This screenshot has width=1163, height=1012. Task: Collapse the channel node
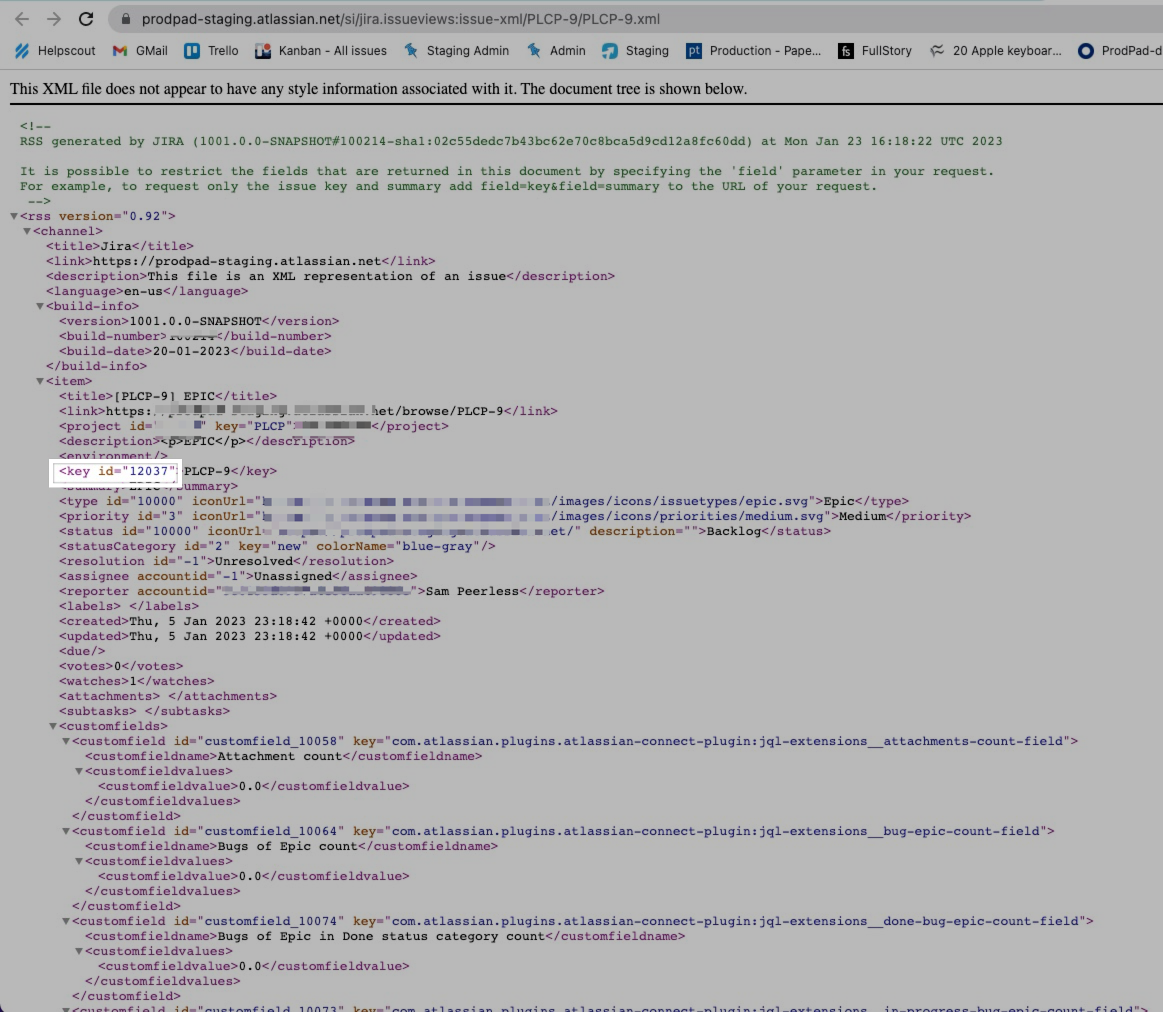click(x=27, y=231)
